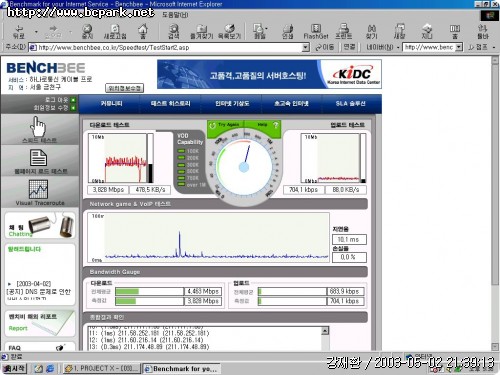
Task: Expand the address bar URL dropdown
Action: point(305,48)
